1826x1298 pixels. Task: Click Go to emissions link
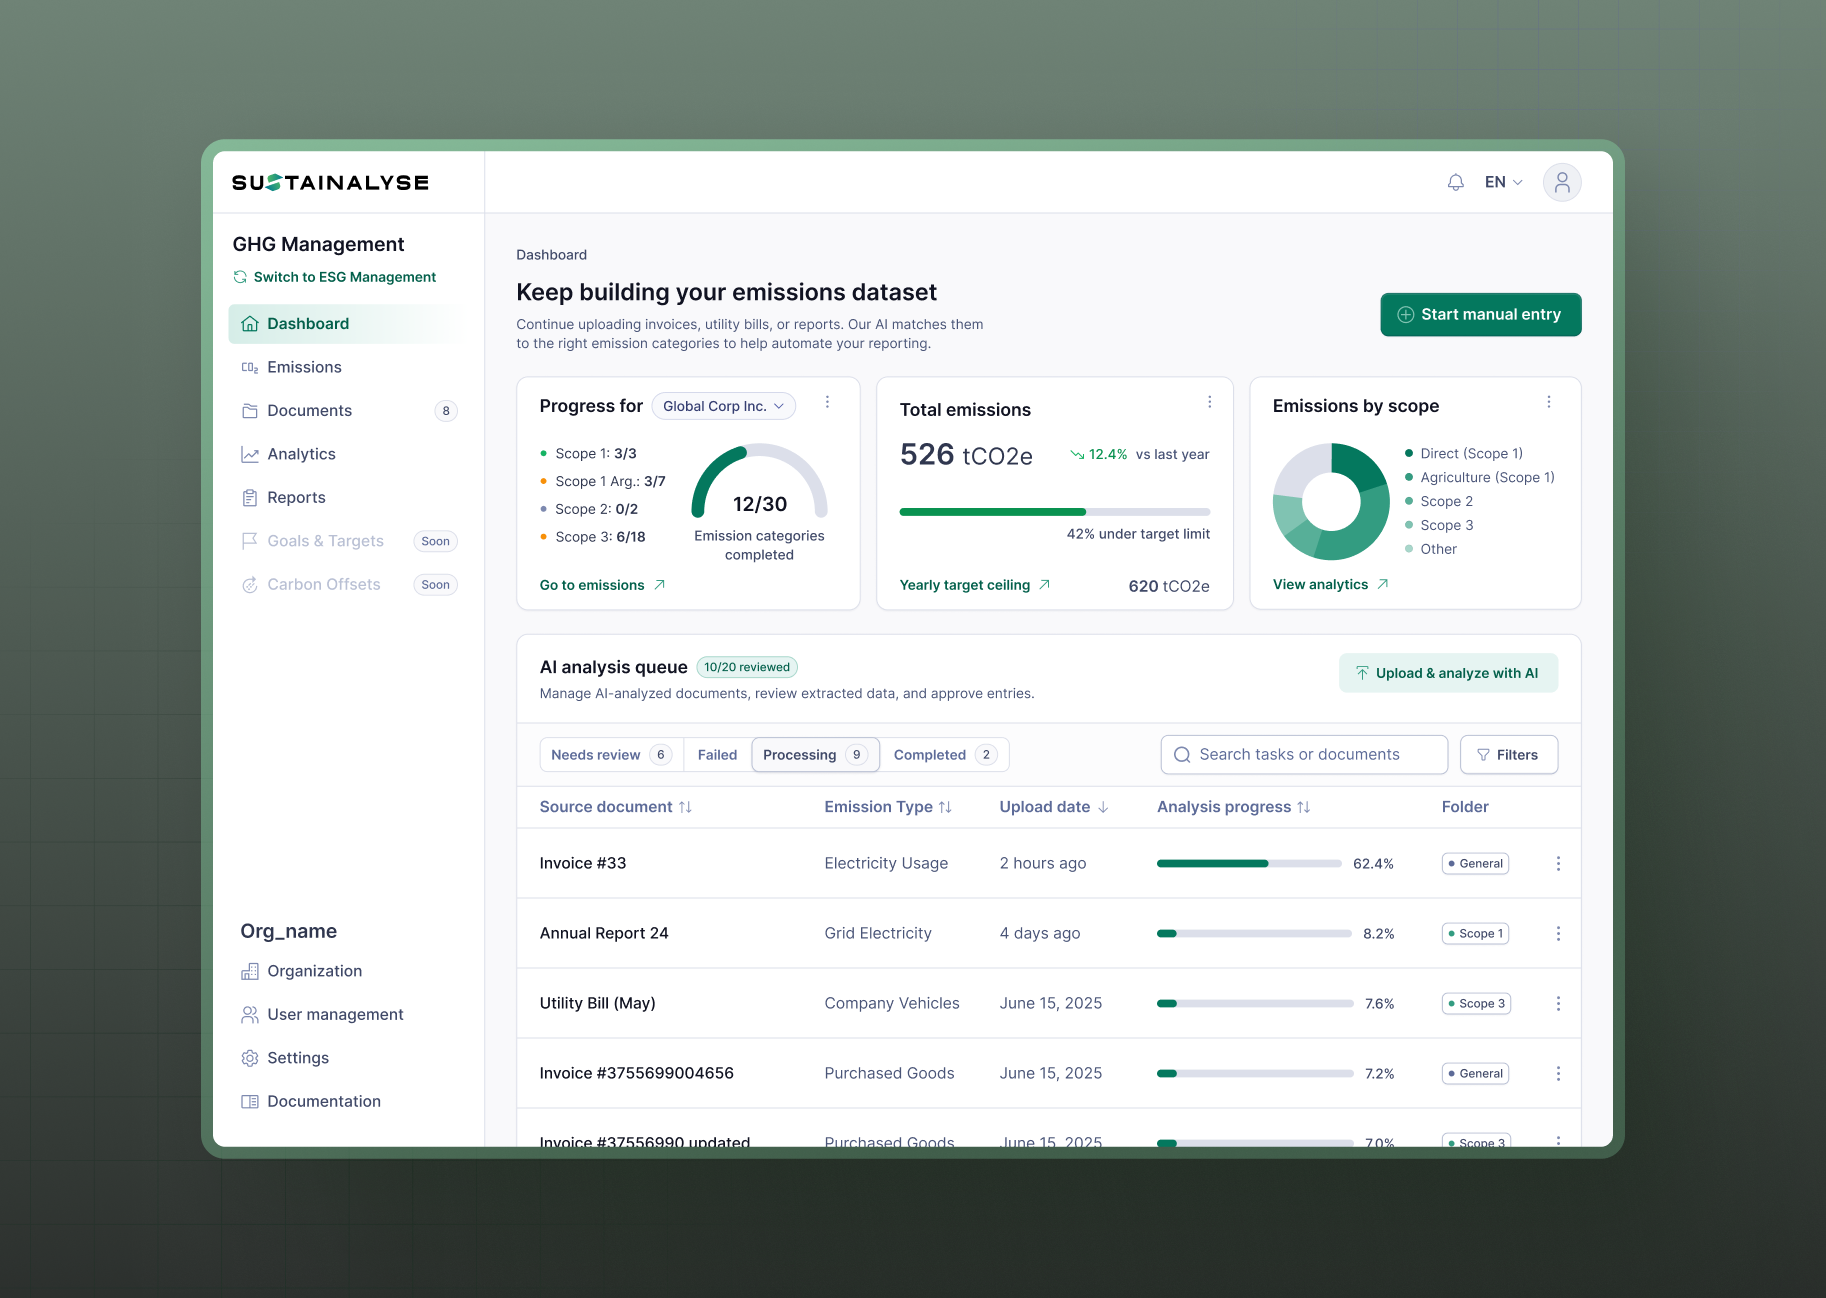coord(602,585)
